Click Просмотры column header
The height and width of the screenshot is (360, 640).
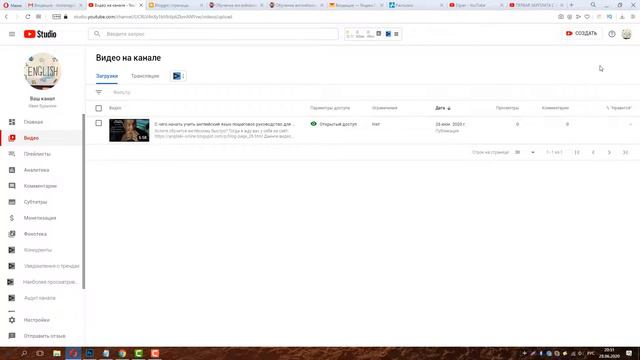coord(507,108)
